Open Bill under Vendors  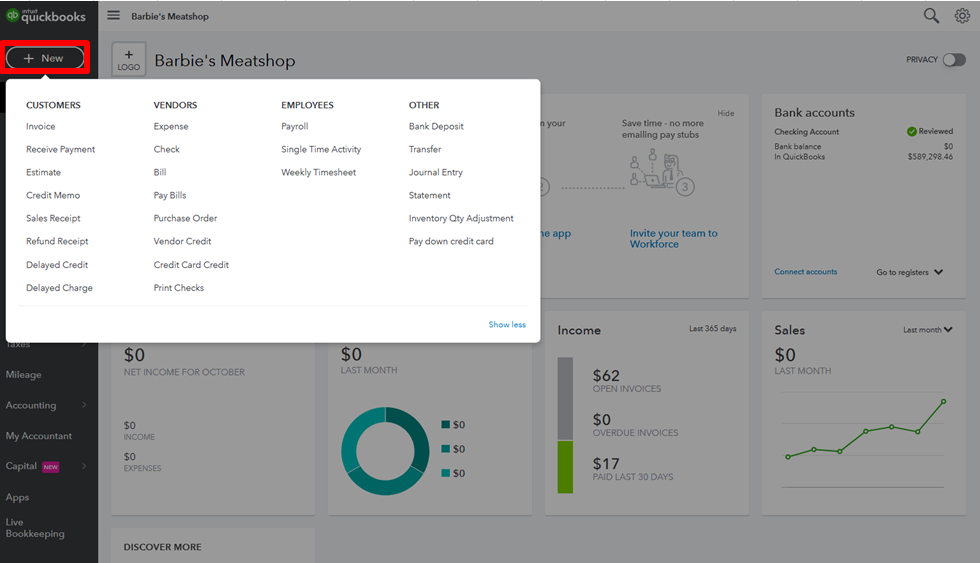click(x=160, y=172)
